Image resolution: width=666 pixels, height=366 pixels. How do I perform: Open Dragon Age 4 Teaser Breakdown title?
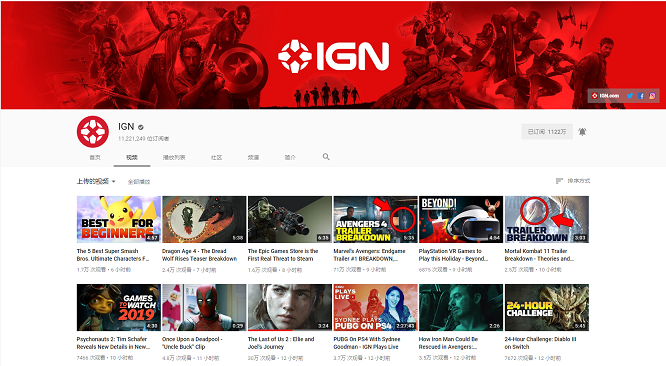point(199,255)
